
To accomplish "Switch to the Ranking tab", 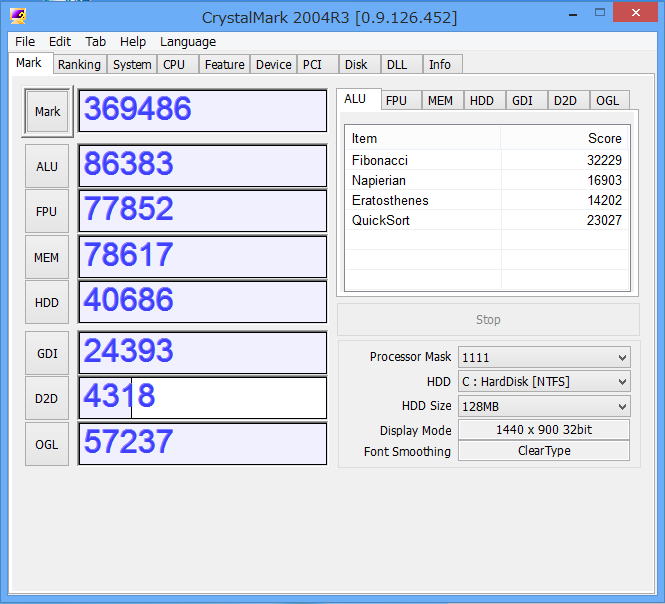I will (79, 64).
